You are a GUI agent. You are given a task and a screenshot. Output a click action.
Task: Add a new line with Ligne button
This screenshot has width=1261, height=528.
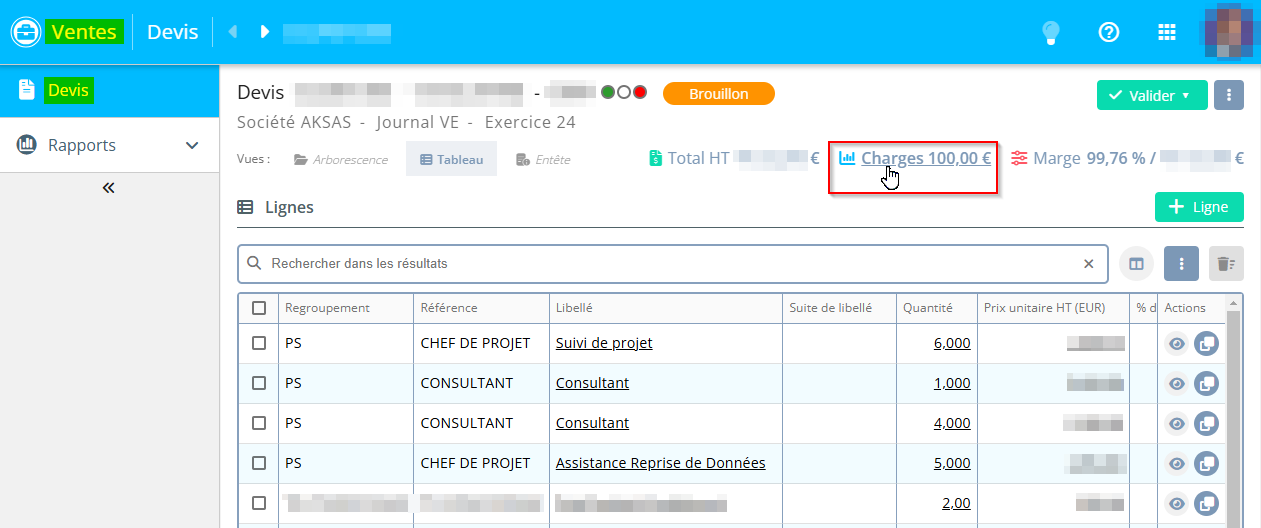point(1199,207)
